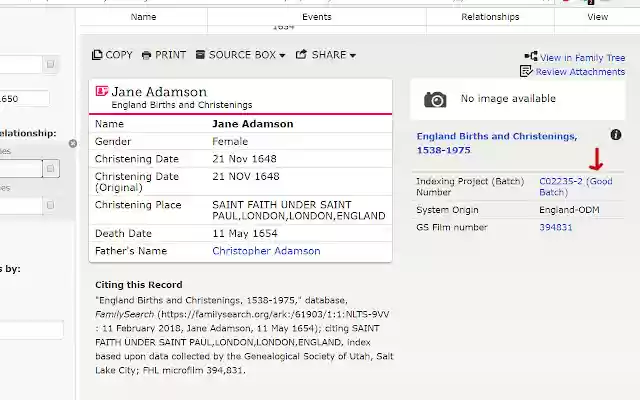Click the Citing this Record heading
The height and width of the screenshot is (400, 640).
[x=139, y=284]
